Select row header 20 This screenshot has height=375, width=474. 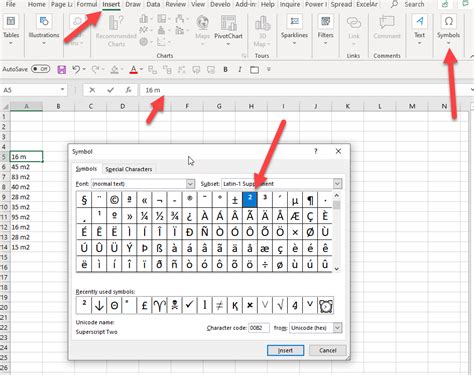tap(4, 307)
